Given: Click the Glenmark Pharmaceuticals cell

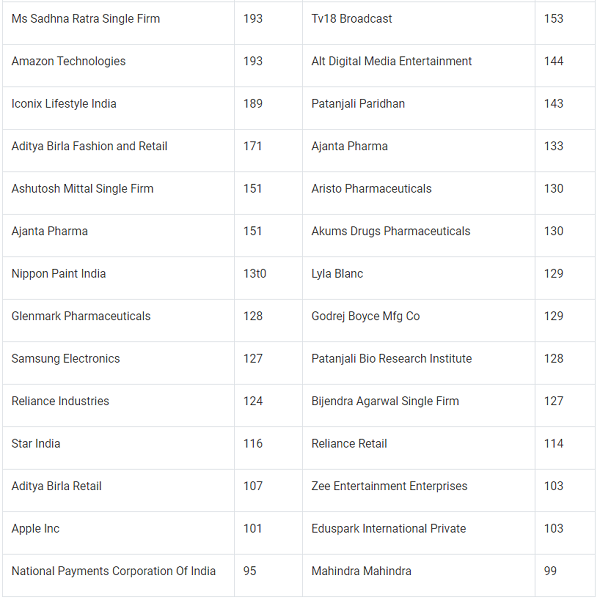Looking at the screenshot, I should click(81, 316).
